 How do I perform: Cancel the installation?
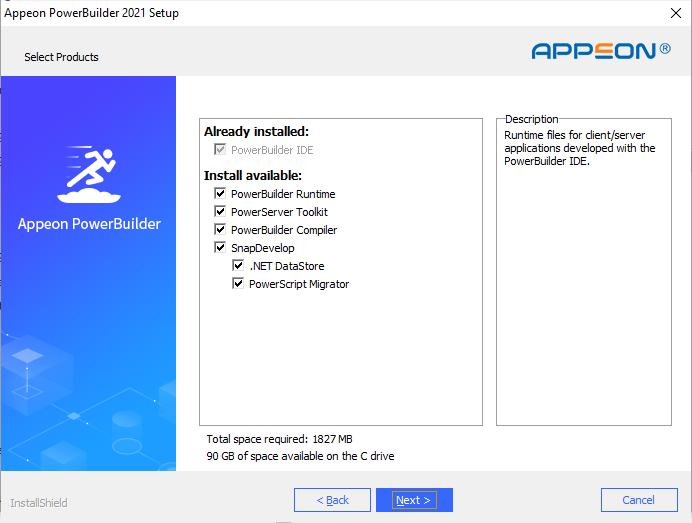point(638,500)
